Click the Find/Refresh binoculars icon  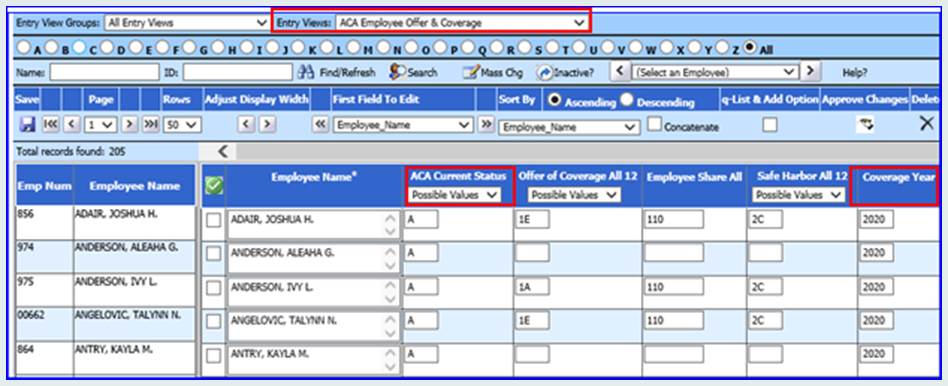pyautogui.click(x=306, y=72)
